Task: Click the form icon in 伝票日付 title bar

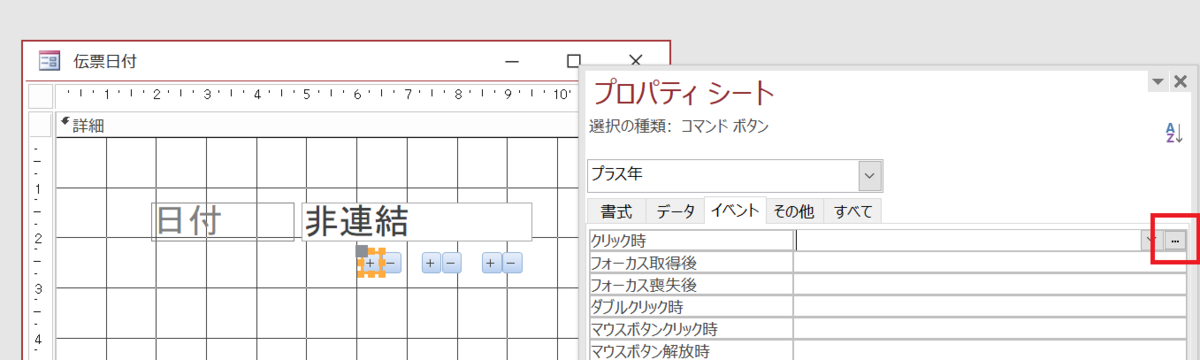Action: click(x=48, y=61)
